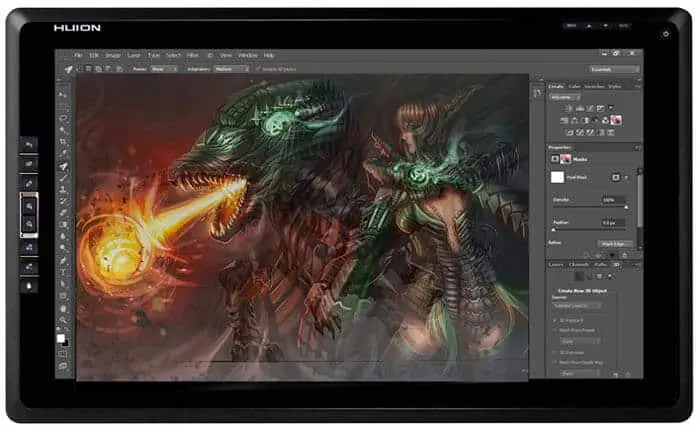
Task: Adjust the Feather slider handle
Action: point(554,229)
